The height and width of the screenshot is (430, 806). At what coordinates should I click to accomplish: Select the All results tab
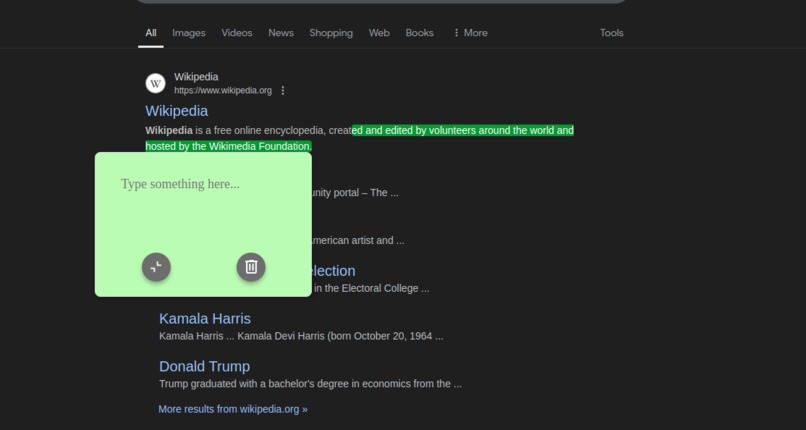click(x=151, y=33)
